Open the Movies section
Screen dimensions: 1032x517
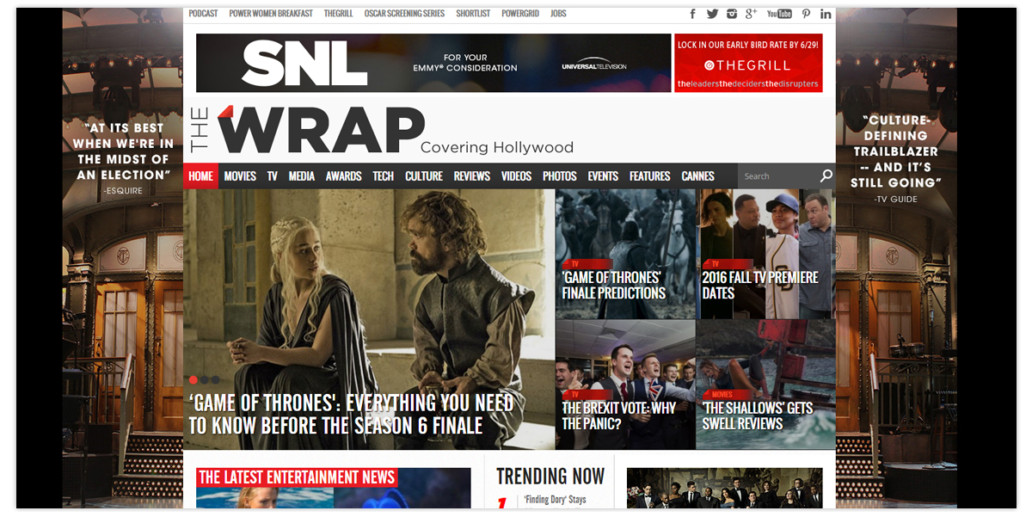click(x=240, y=176)
